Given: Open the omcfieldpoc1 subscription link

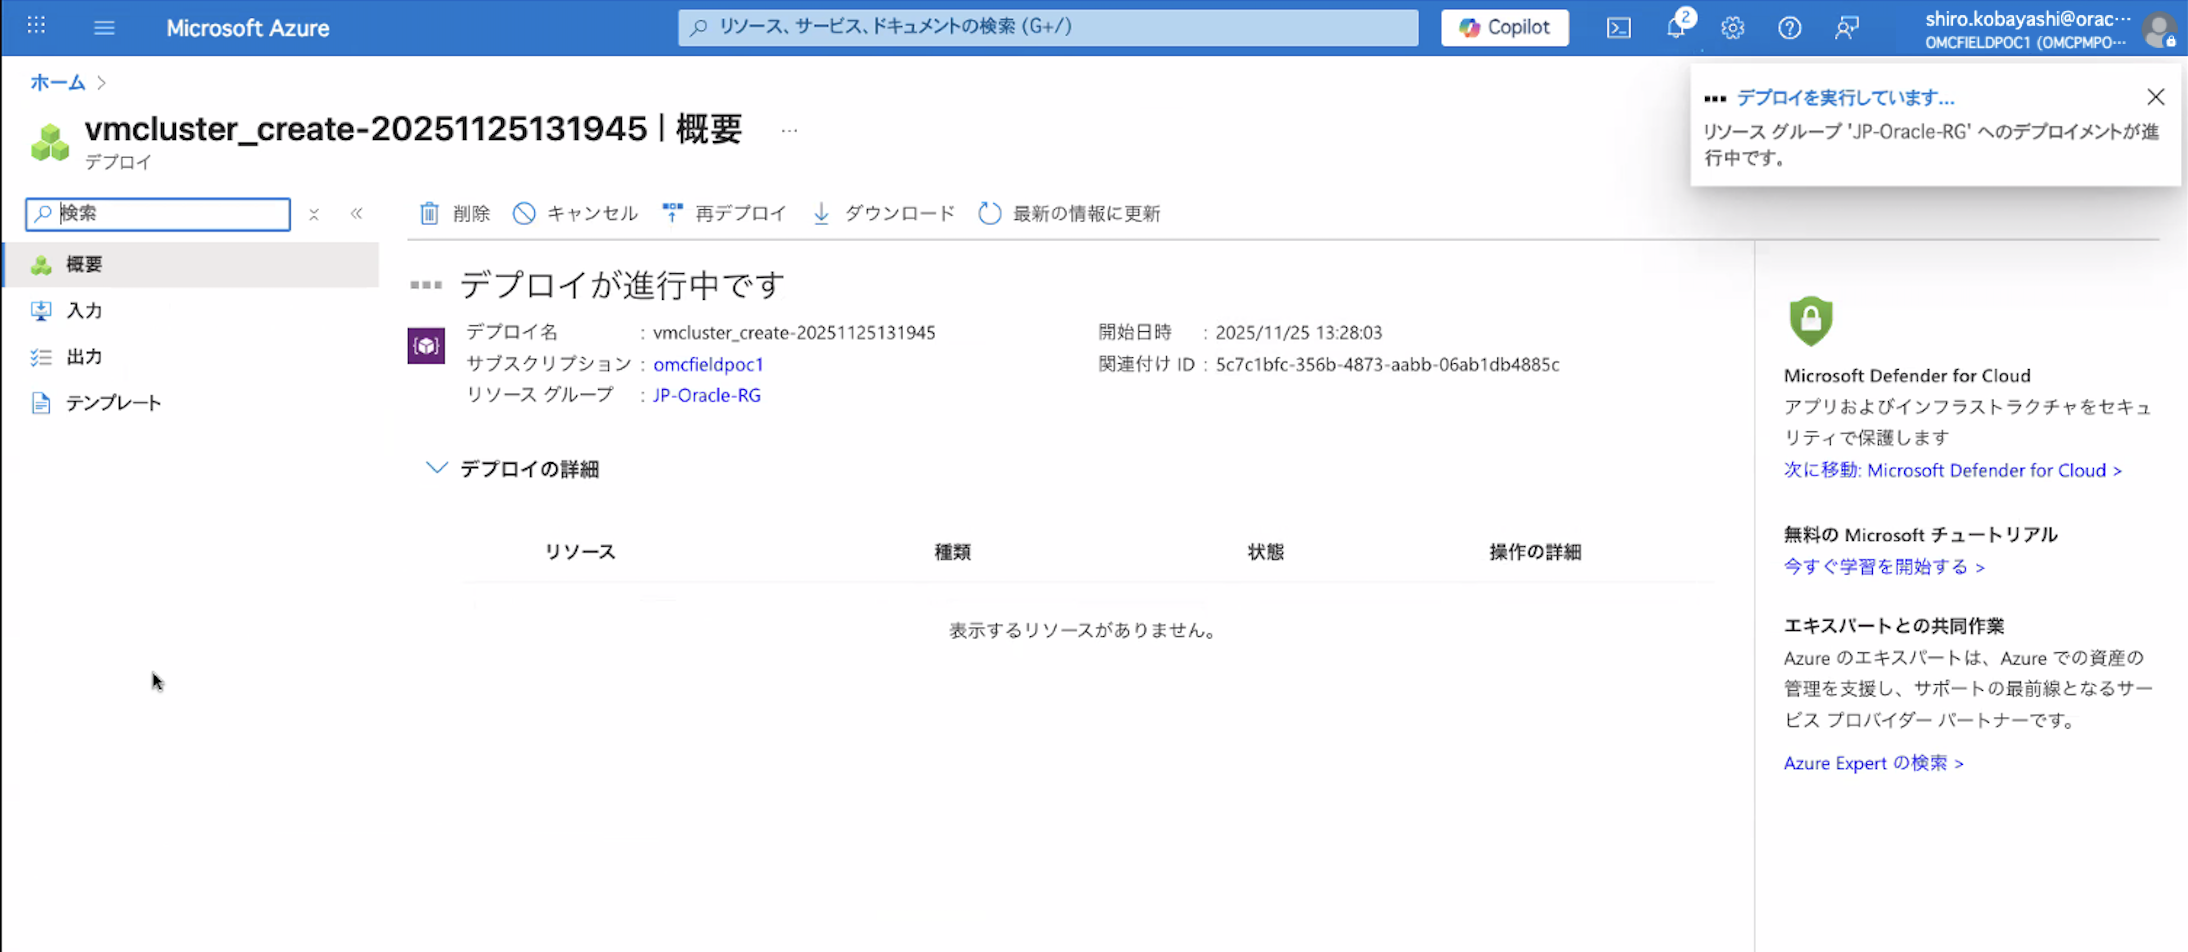Looking at the screenshot, I should tap(707, 364).
